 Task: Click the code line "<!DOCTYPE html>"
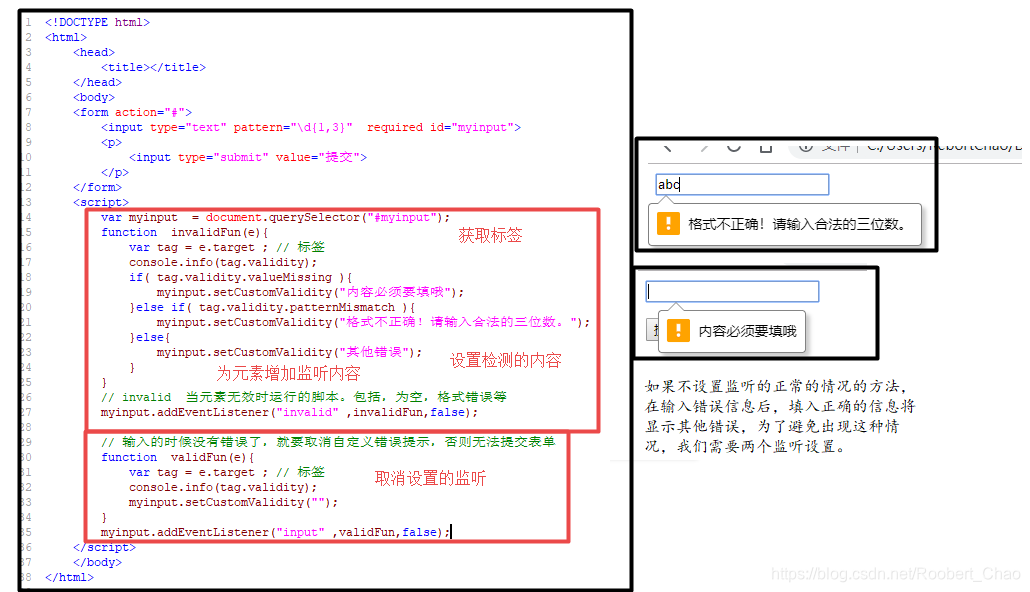point(97,22)
